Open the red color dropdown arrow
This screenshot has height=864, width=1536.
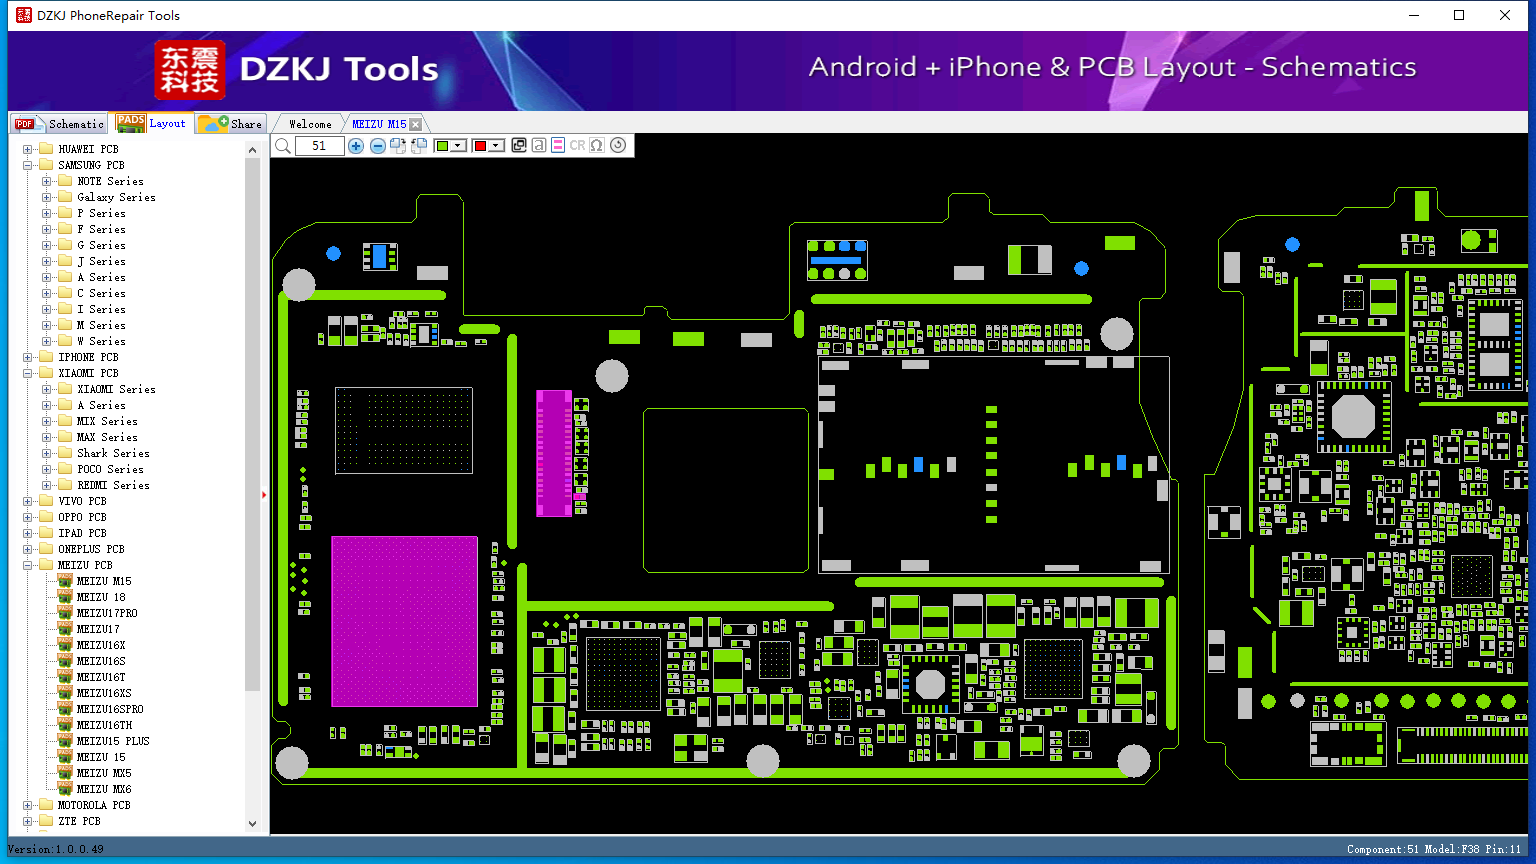pyautogui.click(x=497, y=146)
